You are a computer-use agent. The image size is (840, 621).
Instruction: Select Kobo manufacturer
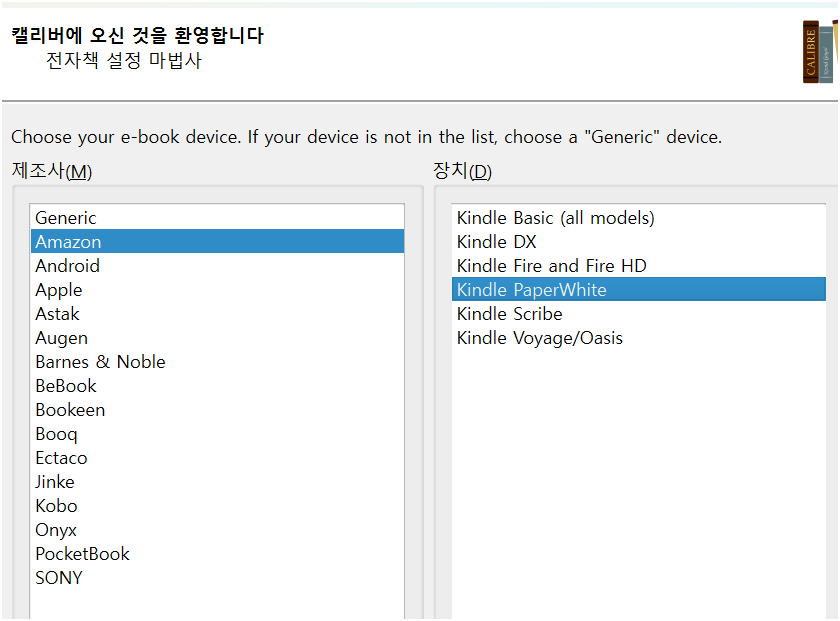217,506
